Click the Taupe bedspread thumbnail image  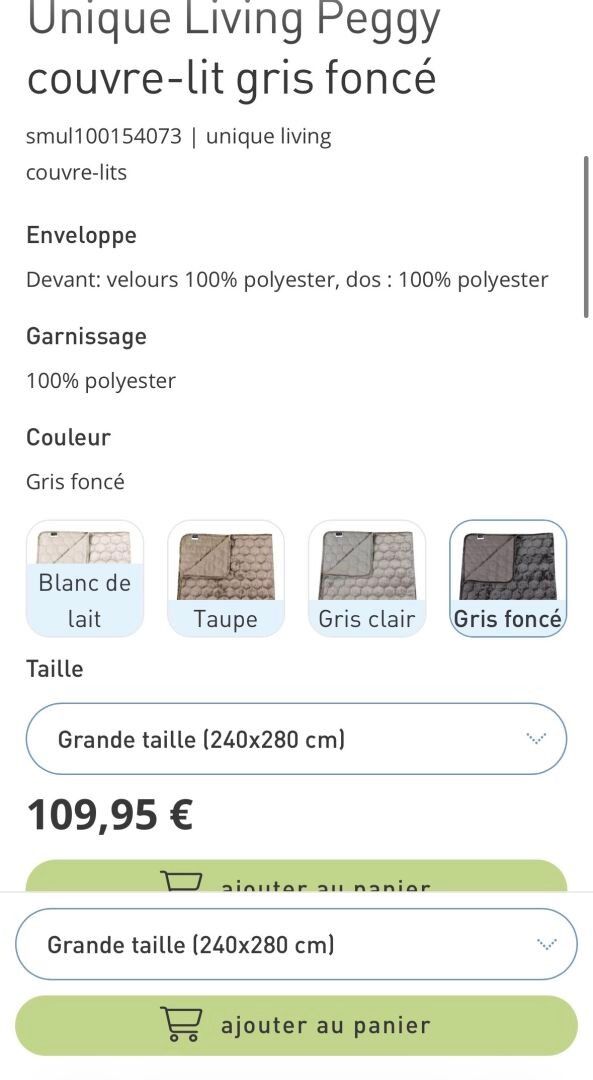(226, 565)
